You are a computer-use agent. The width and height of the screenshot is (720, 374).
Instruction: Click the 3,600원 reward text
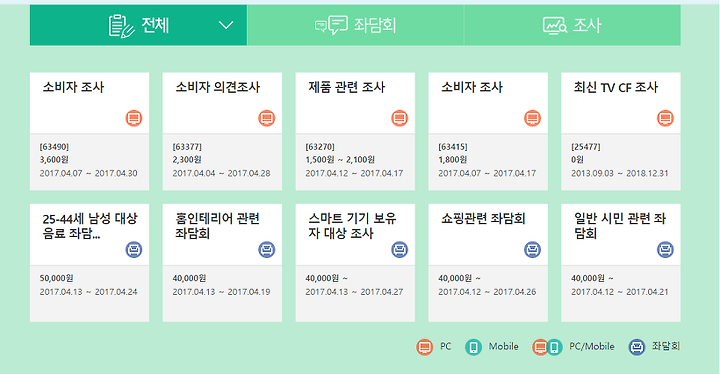[x=54, y=160]
